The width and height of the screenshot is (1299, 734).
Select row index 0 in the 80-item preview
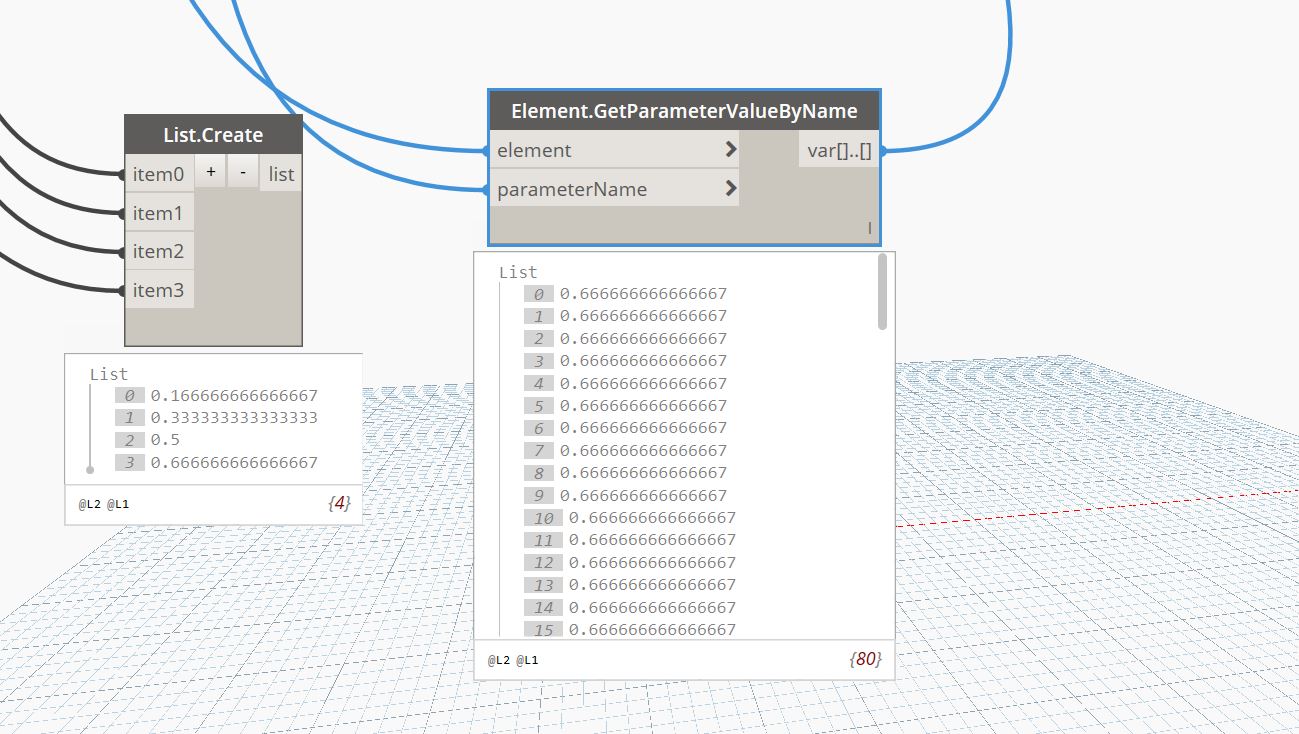pos(538,294)
